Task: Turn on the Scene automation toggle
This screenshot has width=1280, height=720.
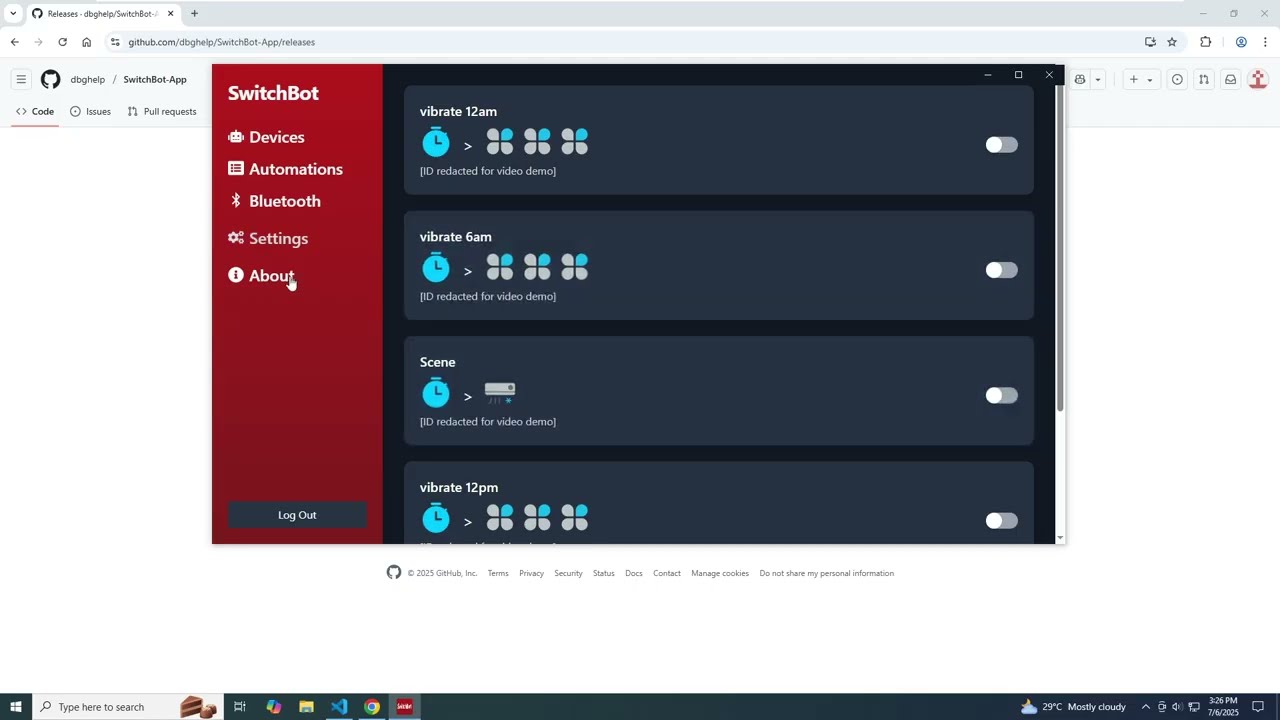Action: [1001, 395]
